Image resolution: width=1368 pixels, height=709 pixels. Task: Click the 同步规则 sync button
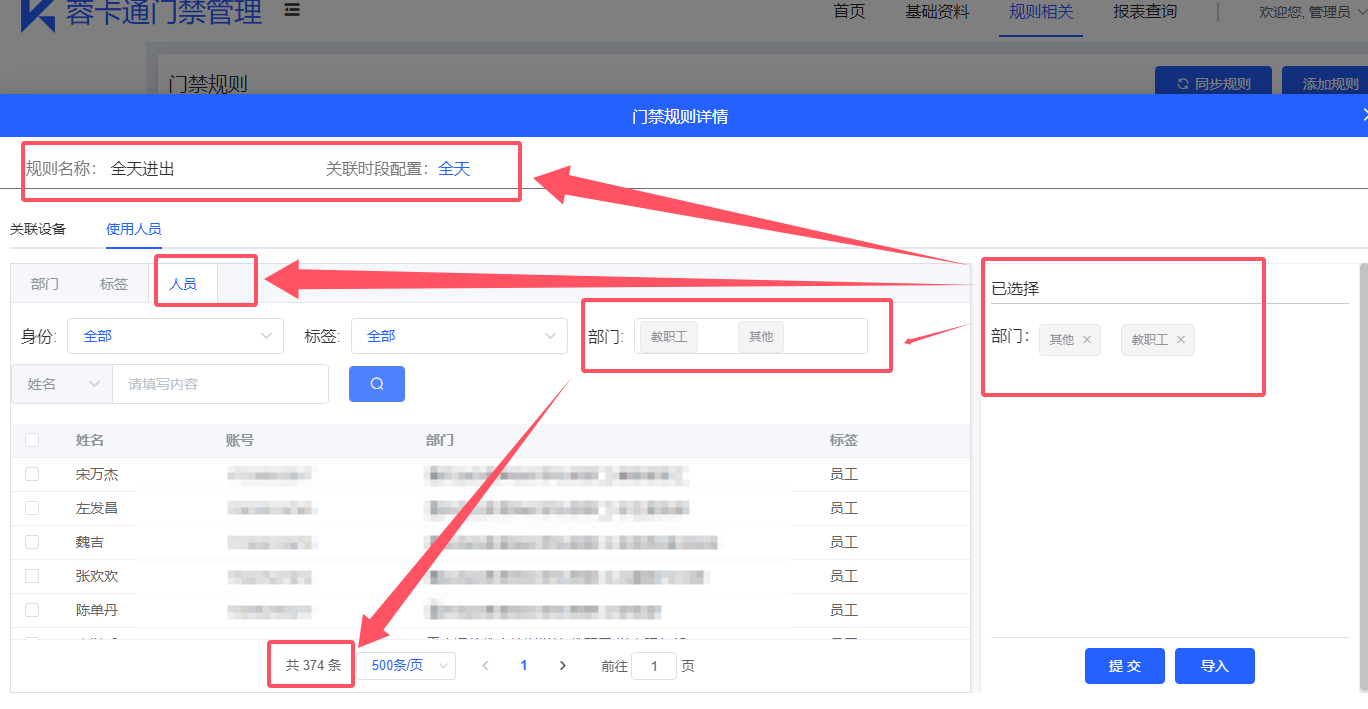[x=1213, y=84]
